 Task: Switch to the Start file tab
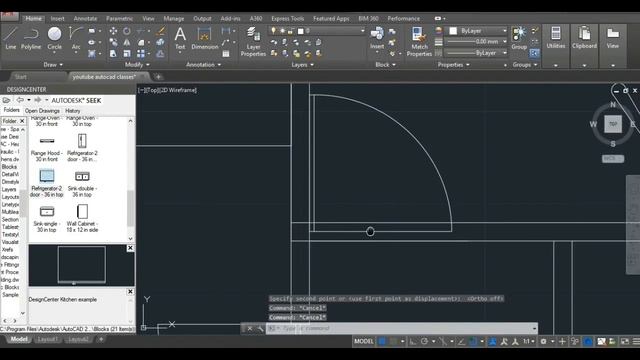(x=20, y=77)
